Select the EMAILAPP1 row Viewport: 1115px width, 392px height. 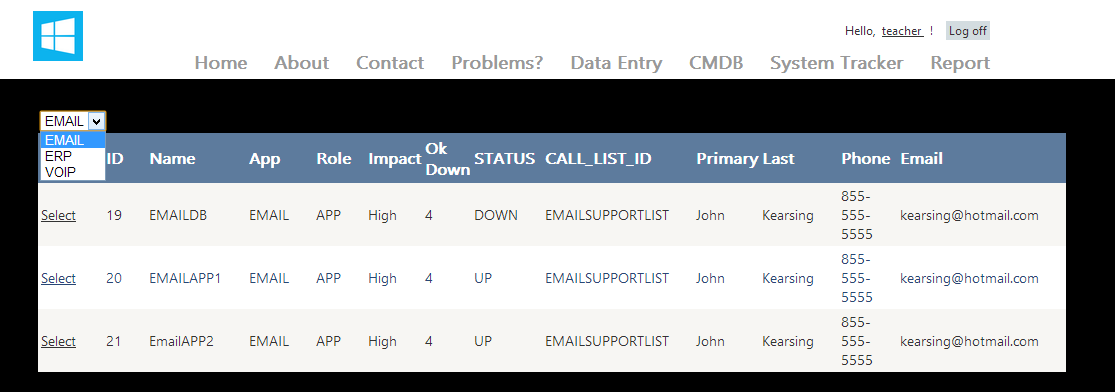point(58,278)
